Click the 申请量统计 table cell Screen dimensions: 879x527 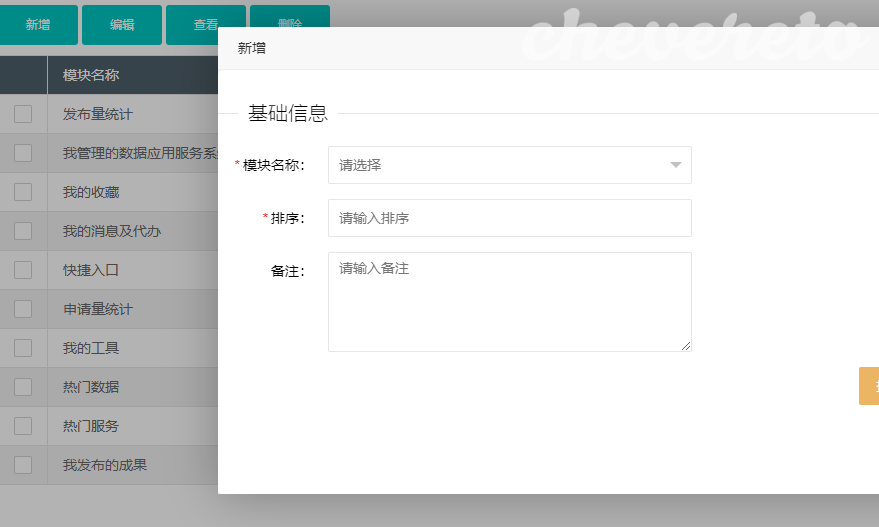pyautogui.click(x=133, y=309)
